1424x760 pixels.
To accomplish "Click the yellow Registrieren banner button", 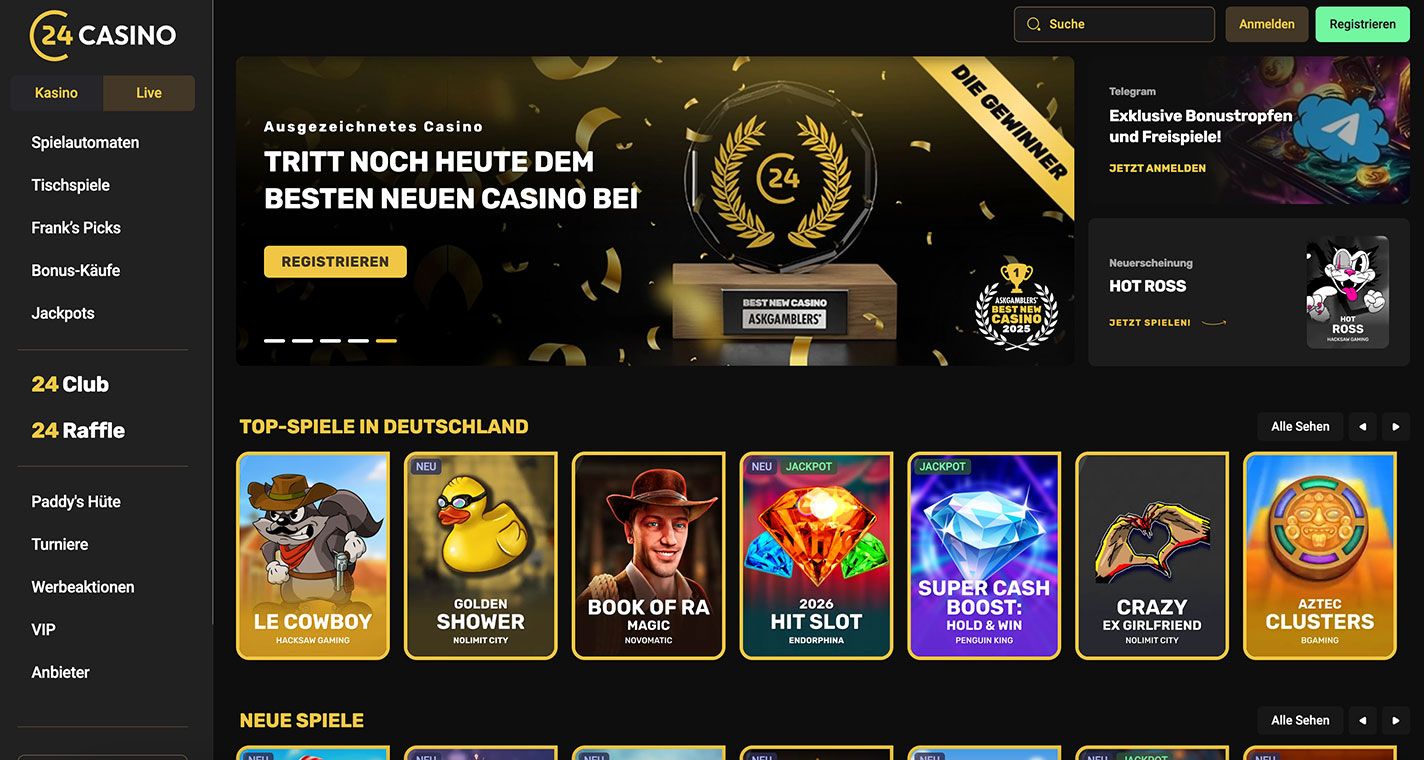I will pyautogui.click(x=335, y=262).
